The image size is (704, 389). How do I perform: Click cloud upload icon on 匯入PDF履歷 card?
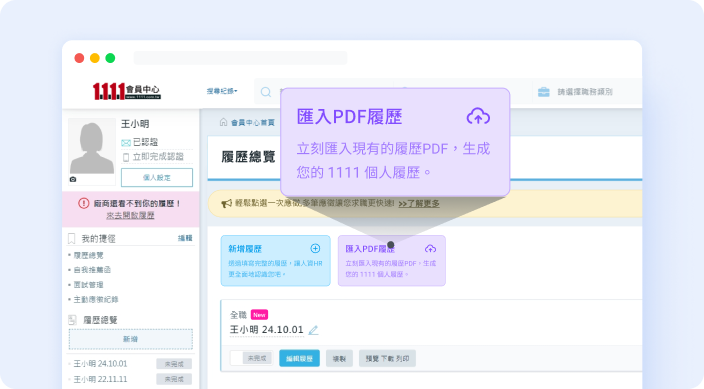430,248
